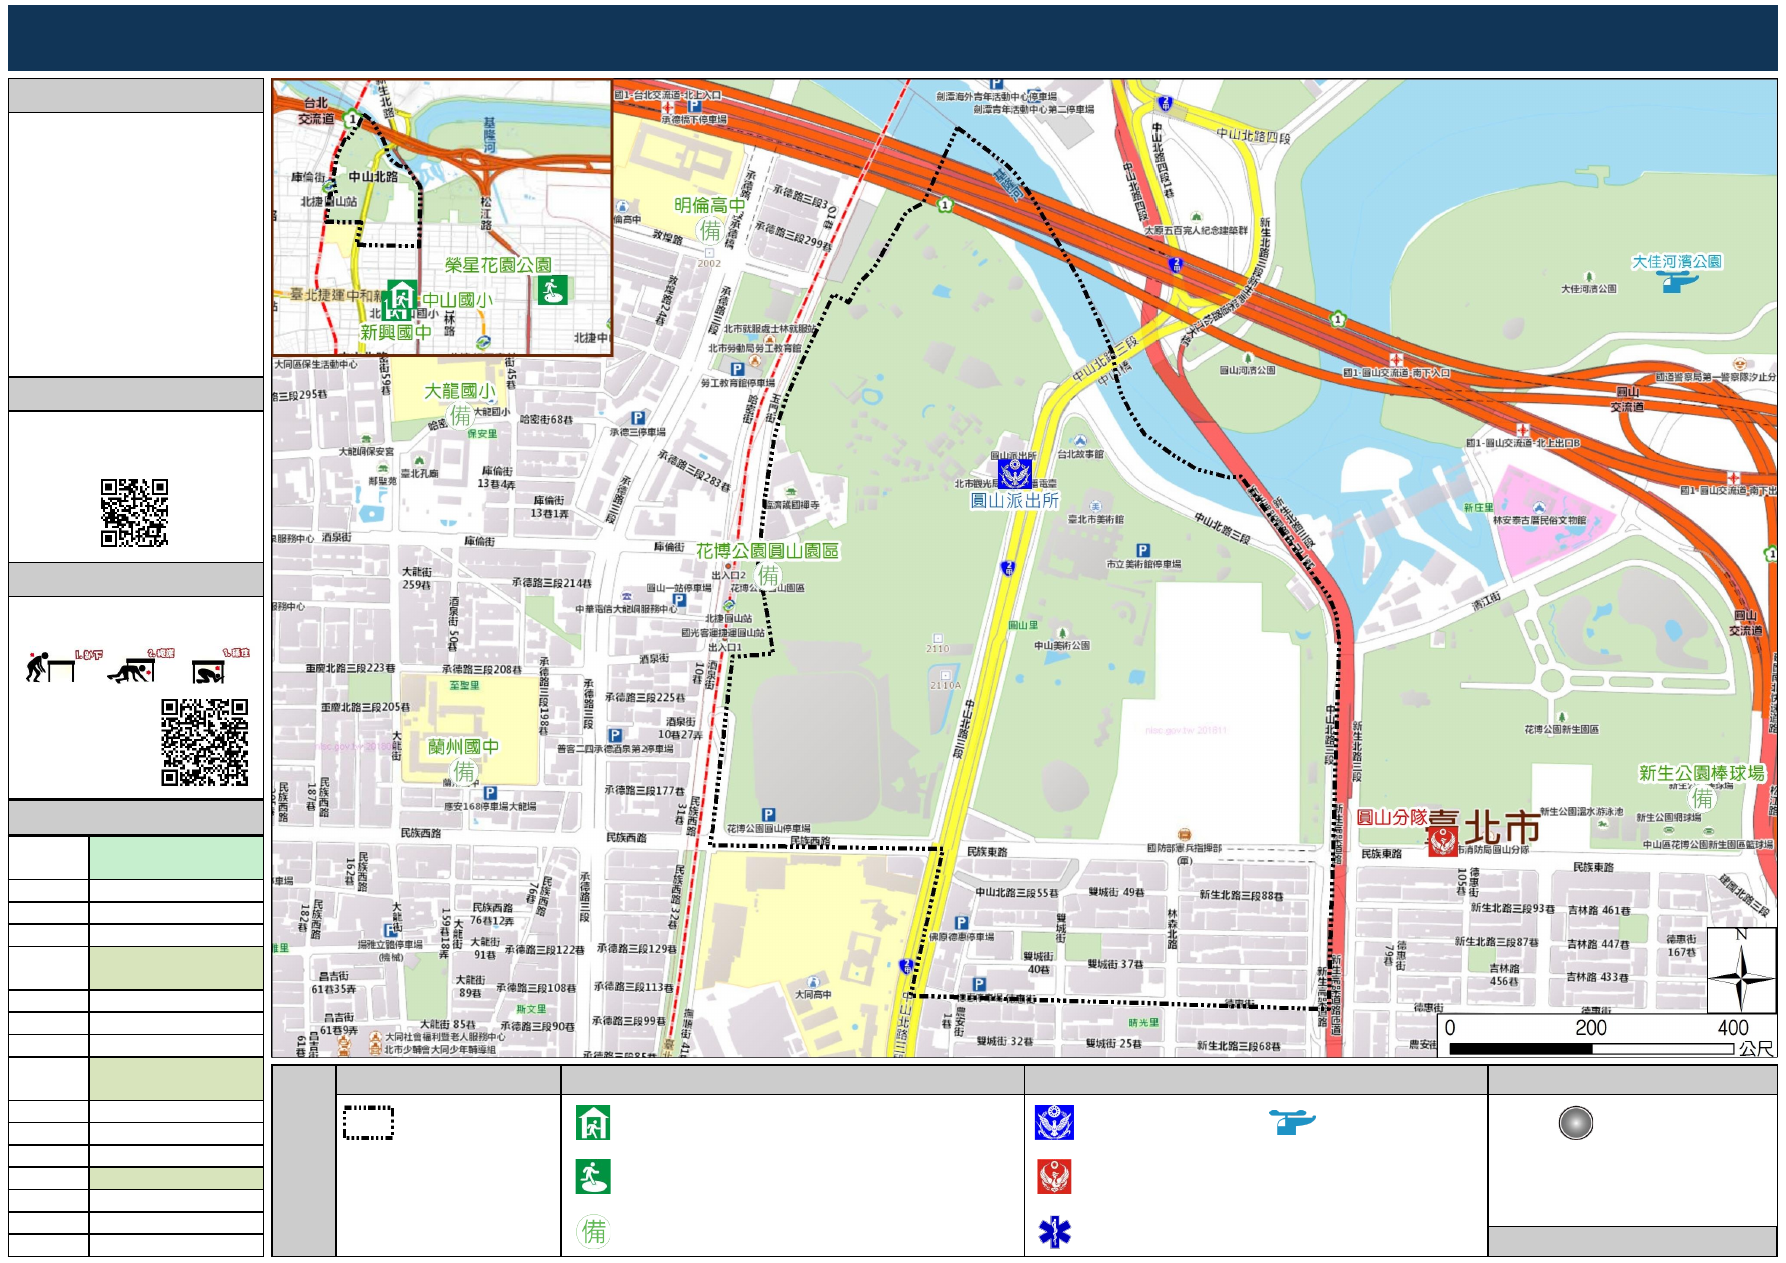Click the red fire department legend icon
1786x1263 pixels.
click(1054, 1177)
